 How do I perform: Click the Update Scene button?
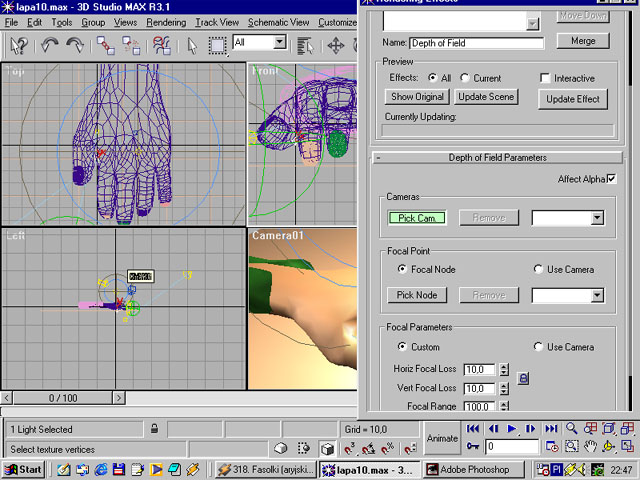tap(486, 97)
